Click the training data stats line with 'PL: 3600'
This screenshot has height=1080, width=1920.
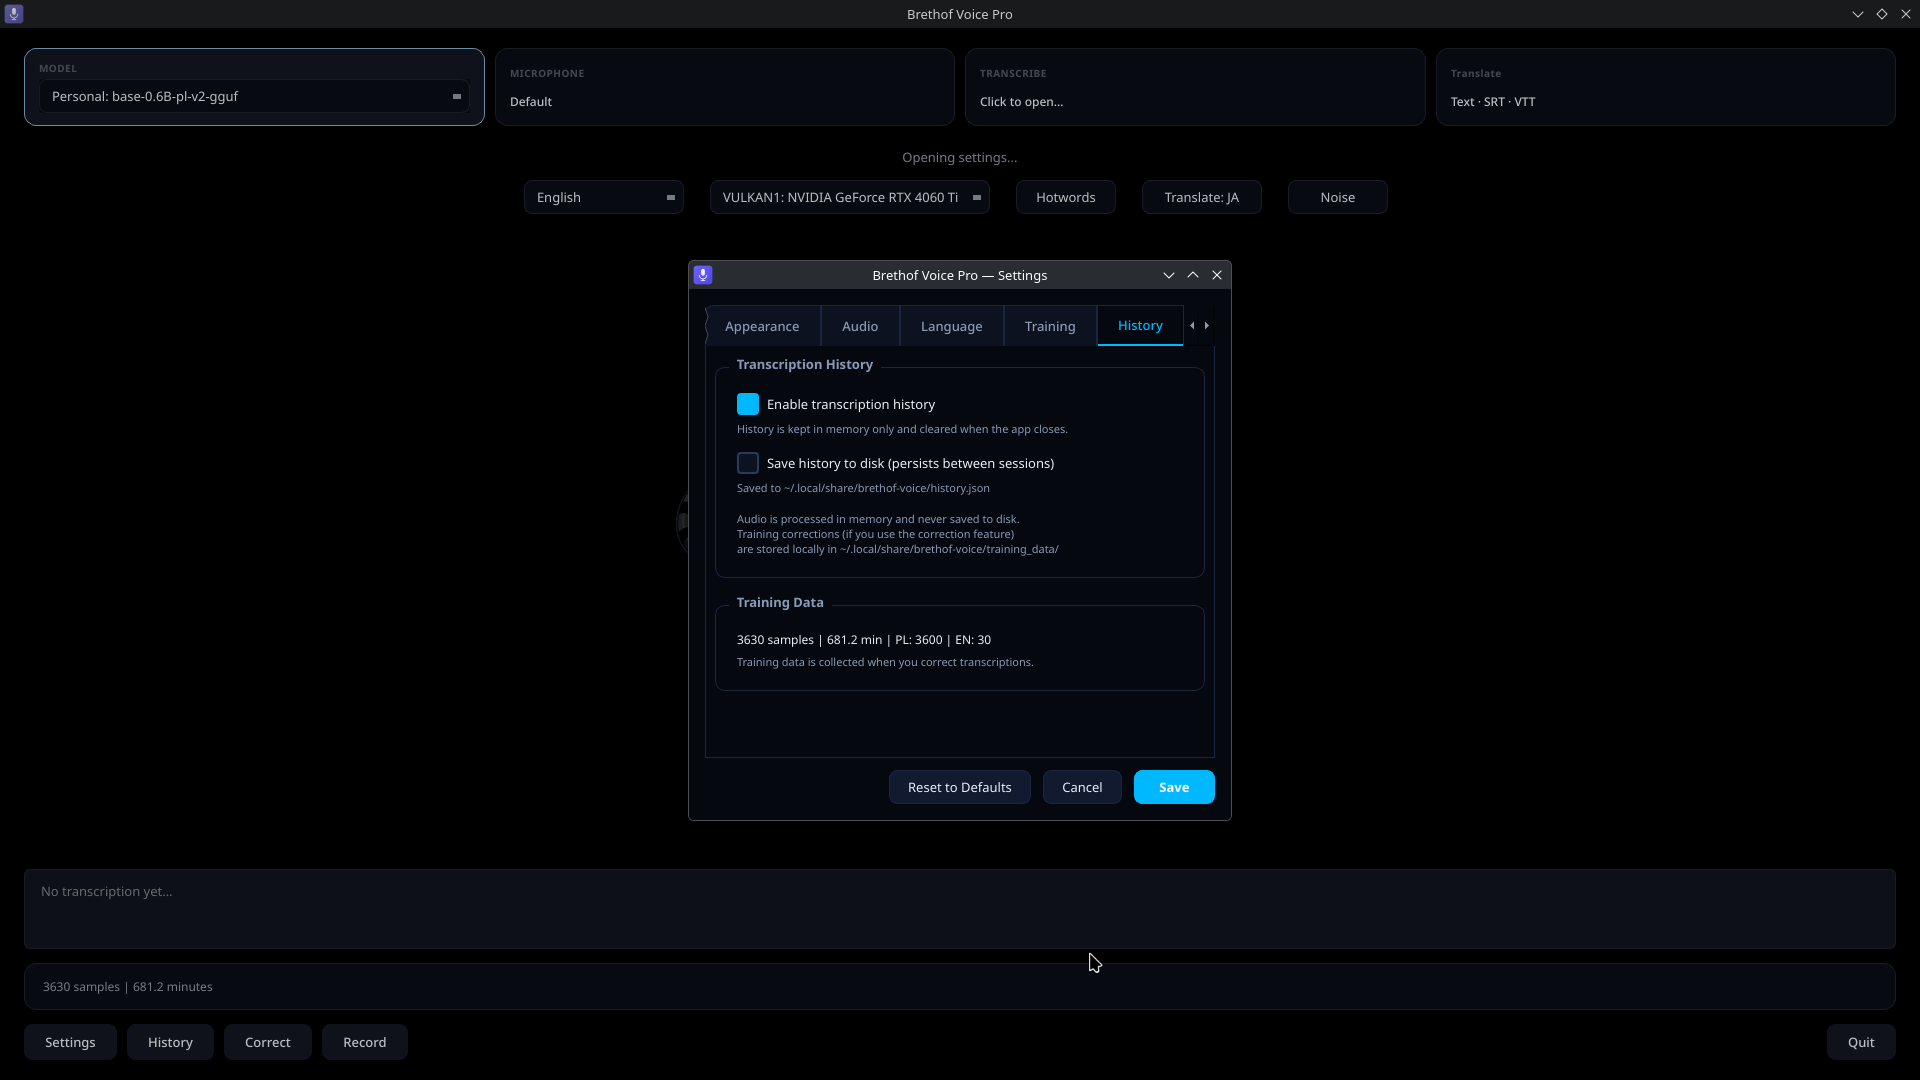(864, 640)
